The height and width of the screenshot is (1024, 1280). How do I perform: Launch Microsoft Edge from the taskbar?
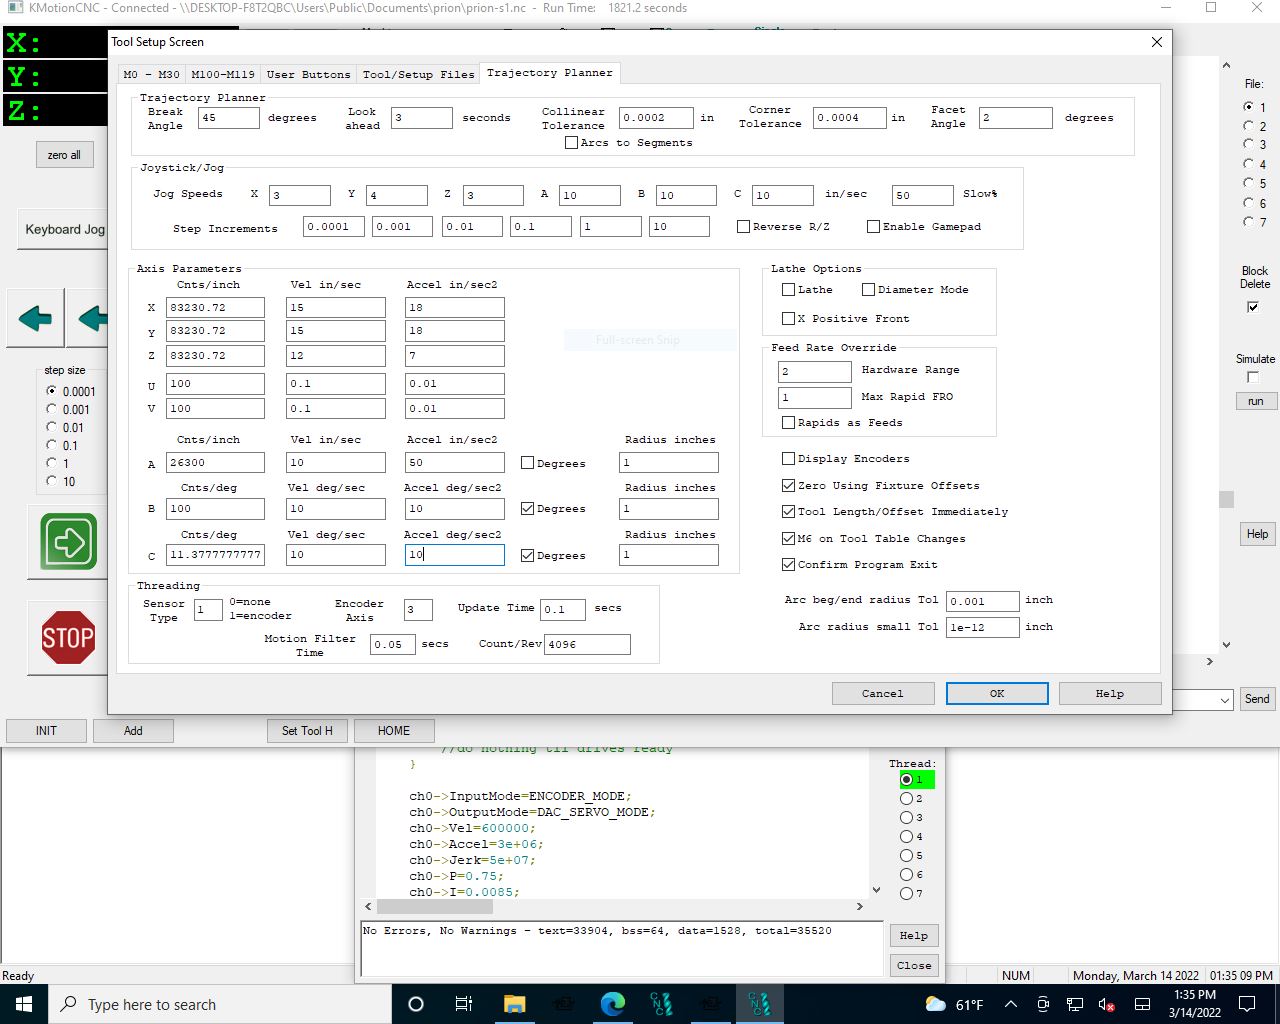(x=612, y=1004)
